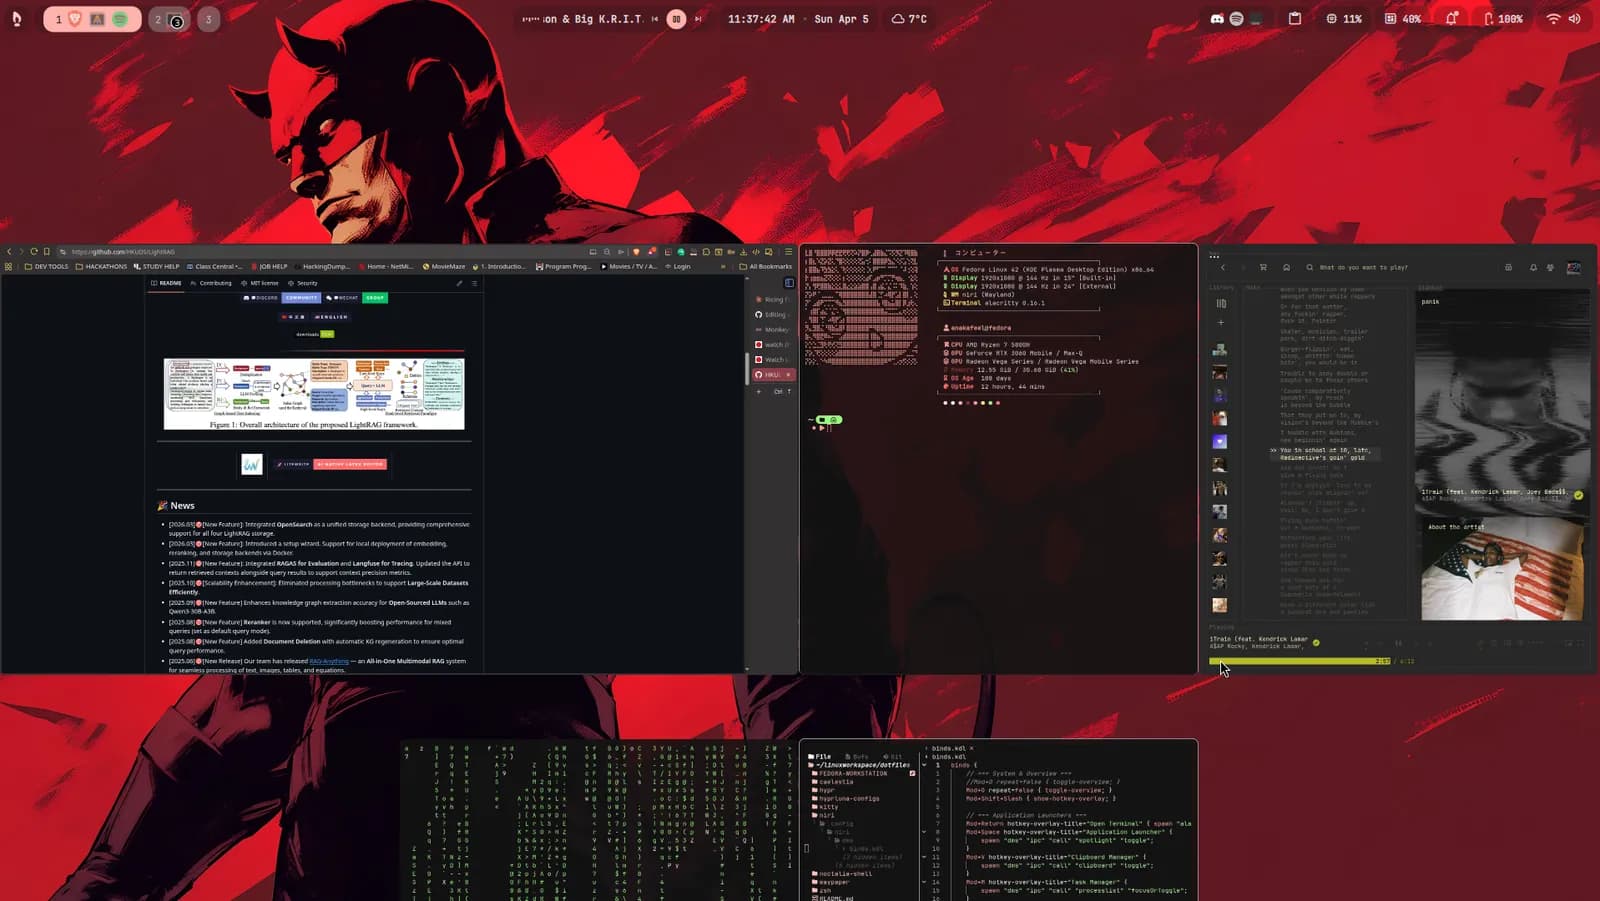Open the clipboard icon in top bar

1295,19
